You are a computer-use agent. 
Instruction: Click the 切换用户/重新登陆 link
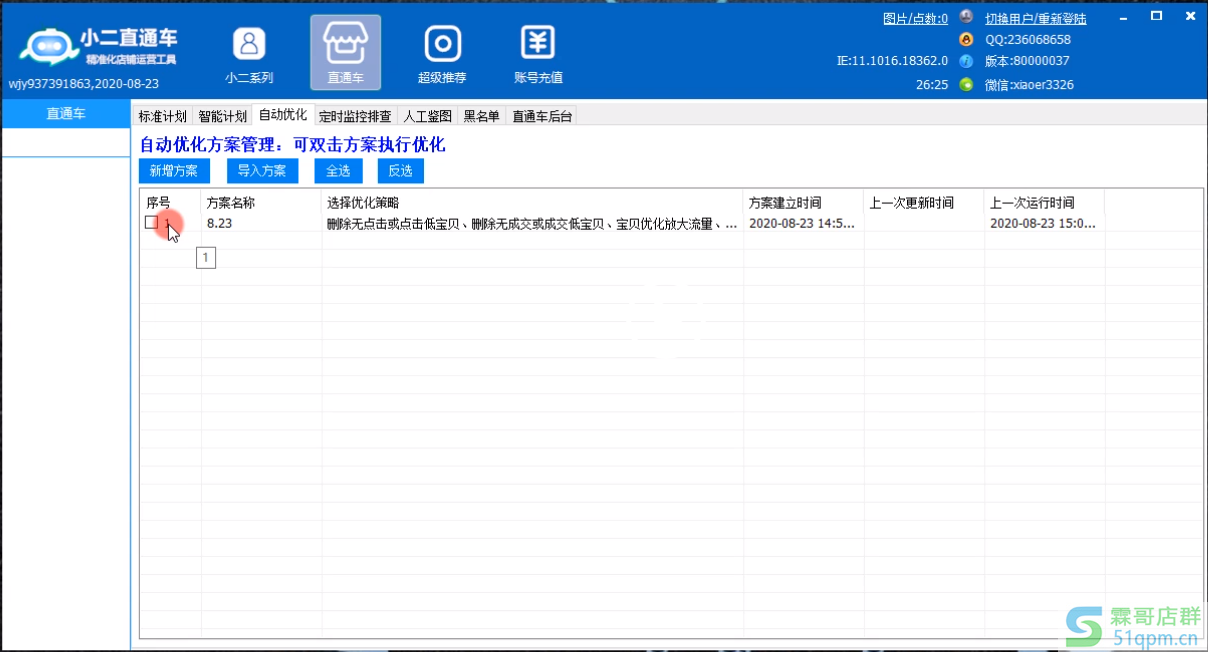click(x=1035, y=19)
